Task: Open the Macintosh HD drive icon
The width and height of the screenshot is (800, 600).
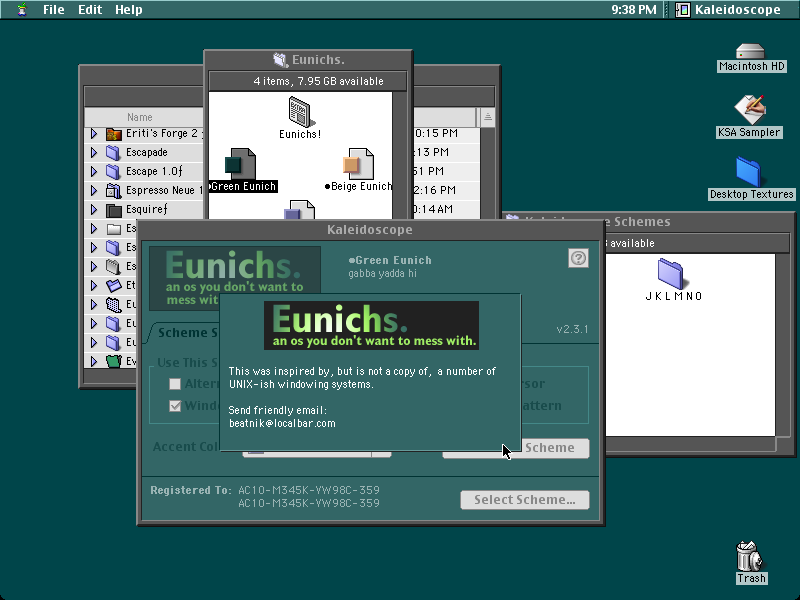Action: [750, 52]
